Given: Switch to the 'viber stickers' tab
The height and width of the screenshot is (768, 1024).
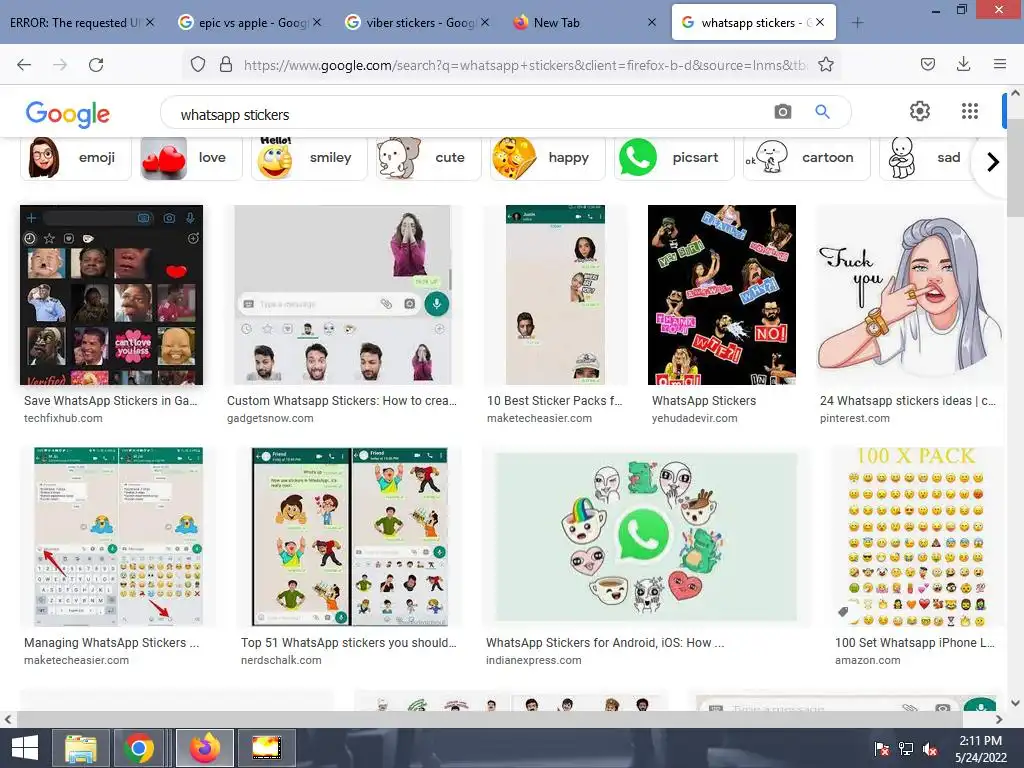Looking at the screenshot, I should click(x=411, y=23).
